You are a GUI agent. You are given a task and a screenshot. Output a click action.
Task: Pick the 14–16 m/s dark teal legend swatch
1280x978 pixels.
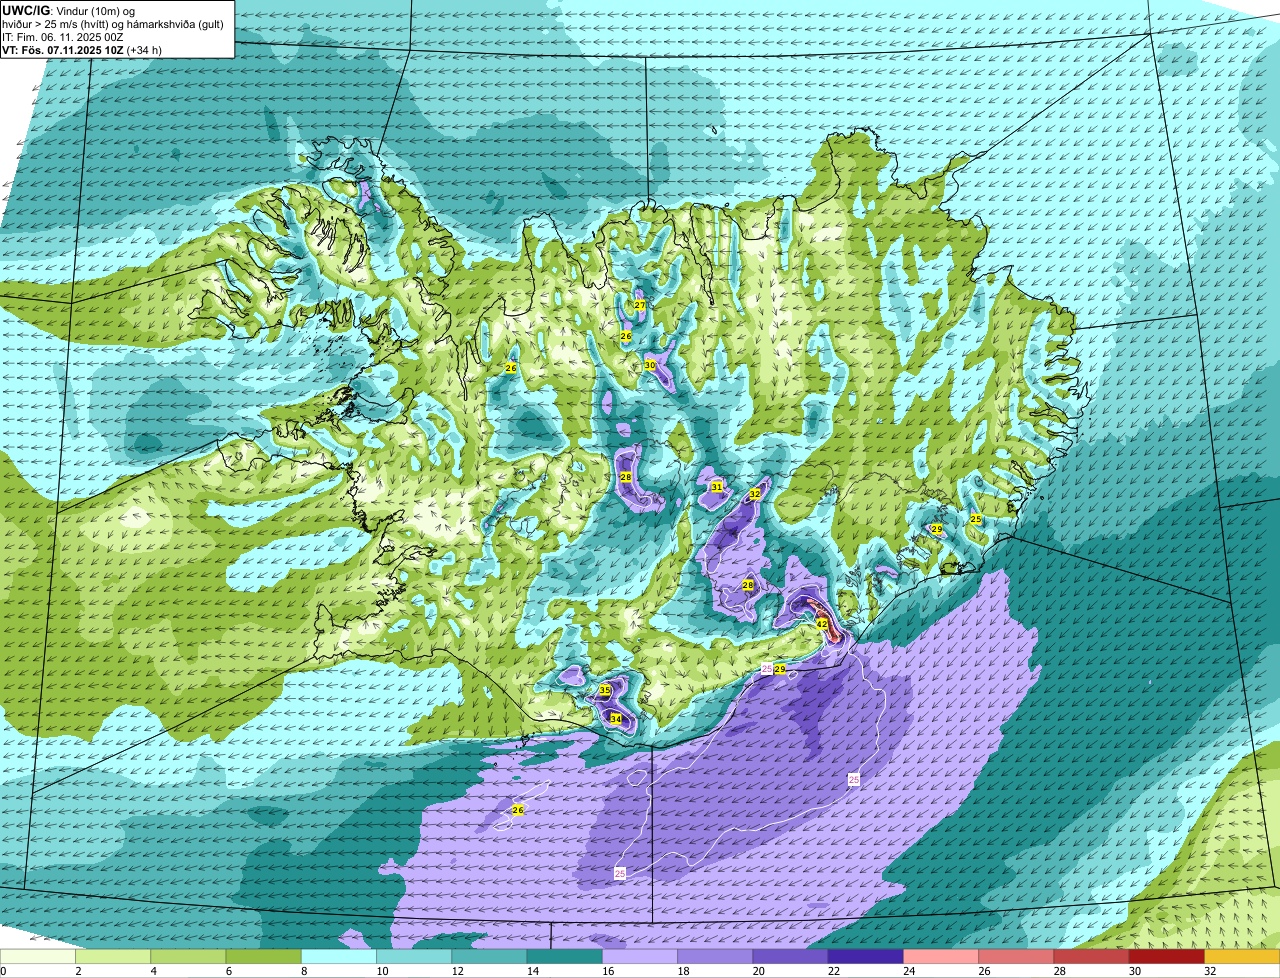pos(565,957)
